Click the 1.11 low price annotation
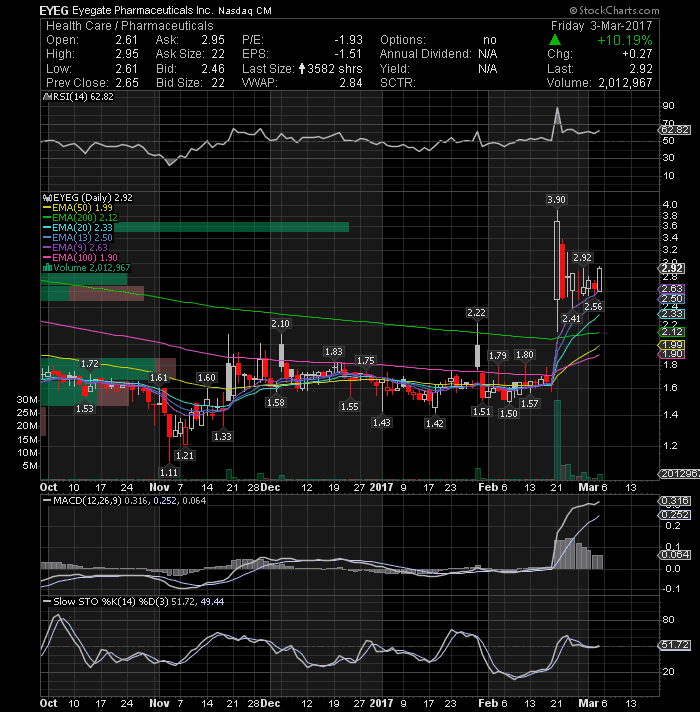The height and width of the screenshot is (712, 700). click(x=169, y=472)
